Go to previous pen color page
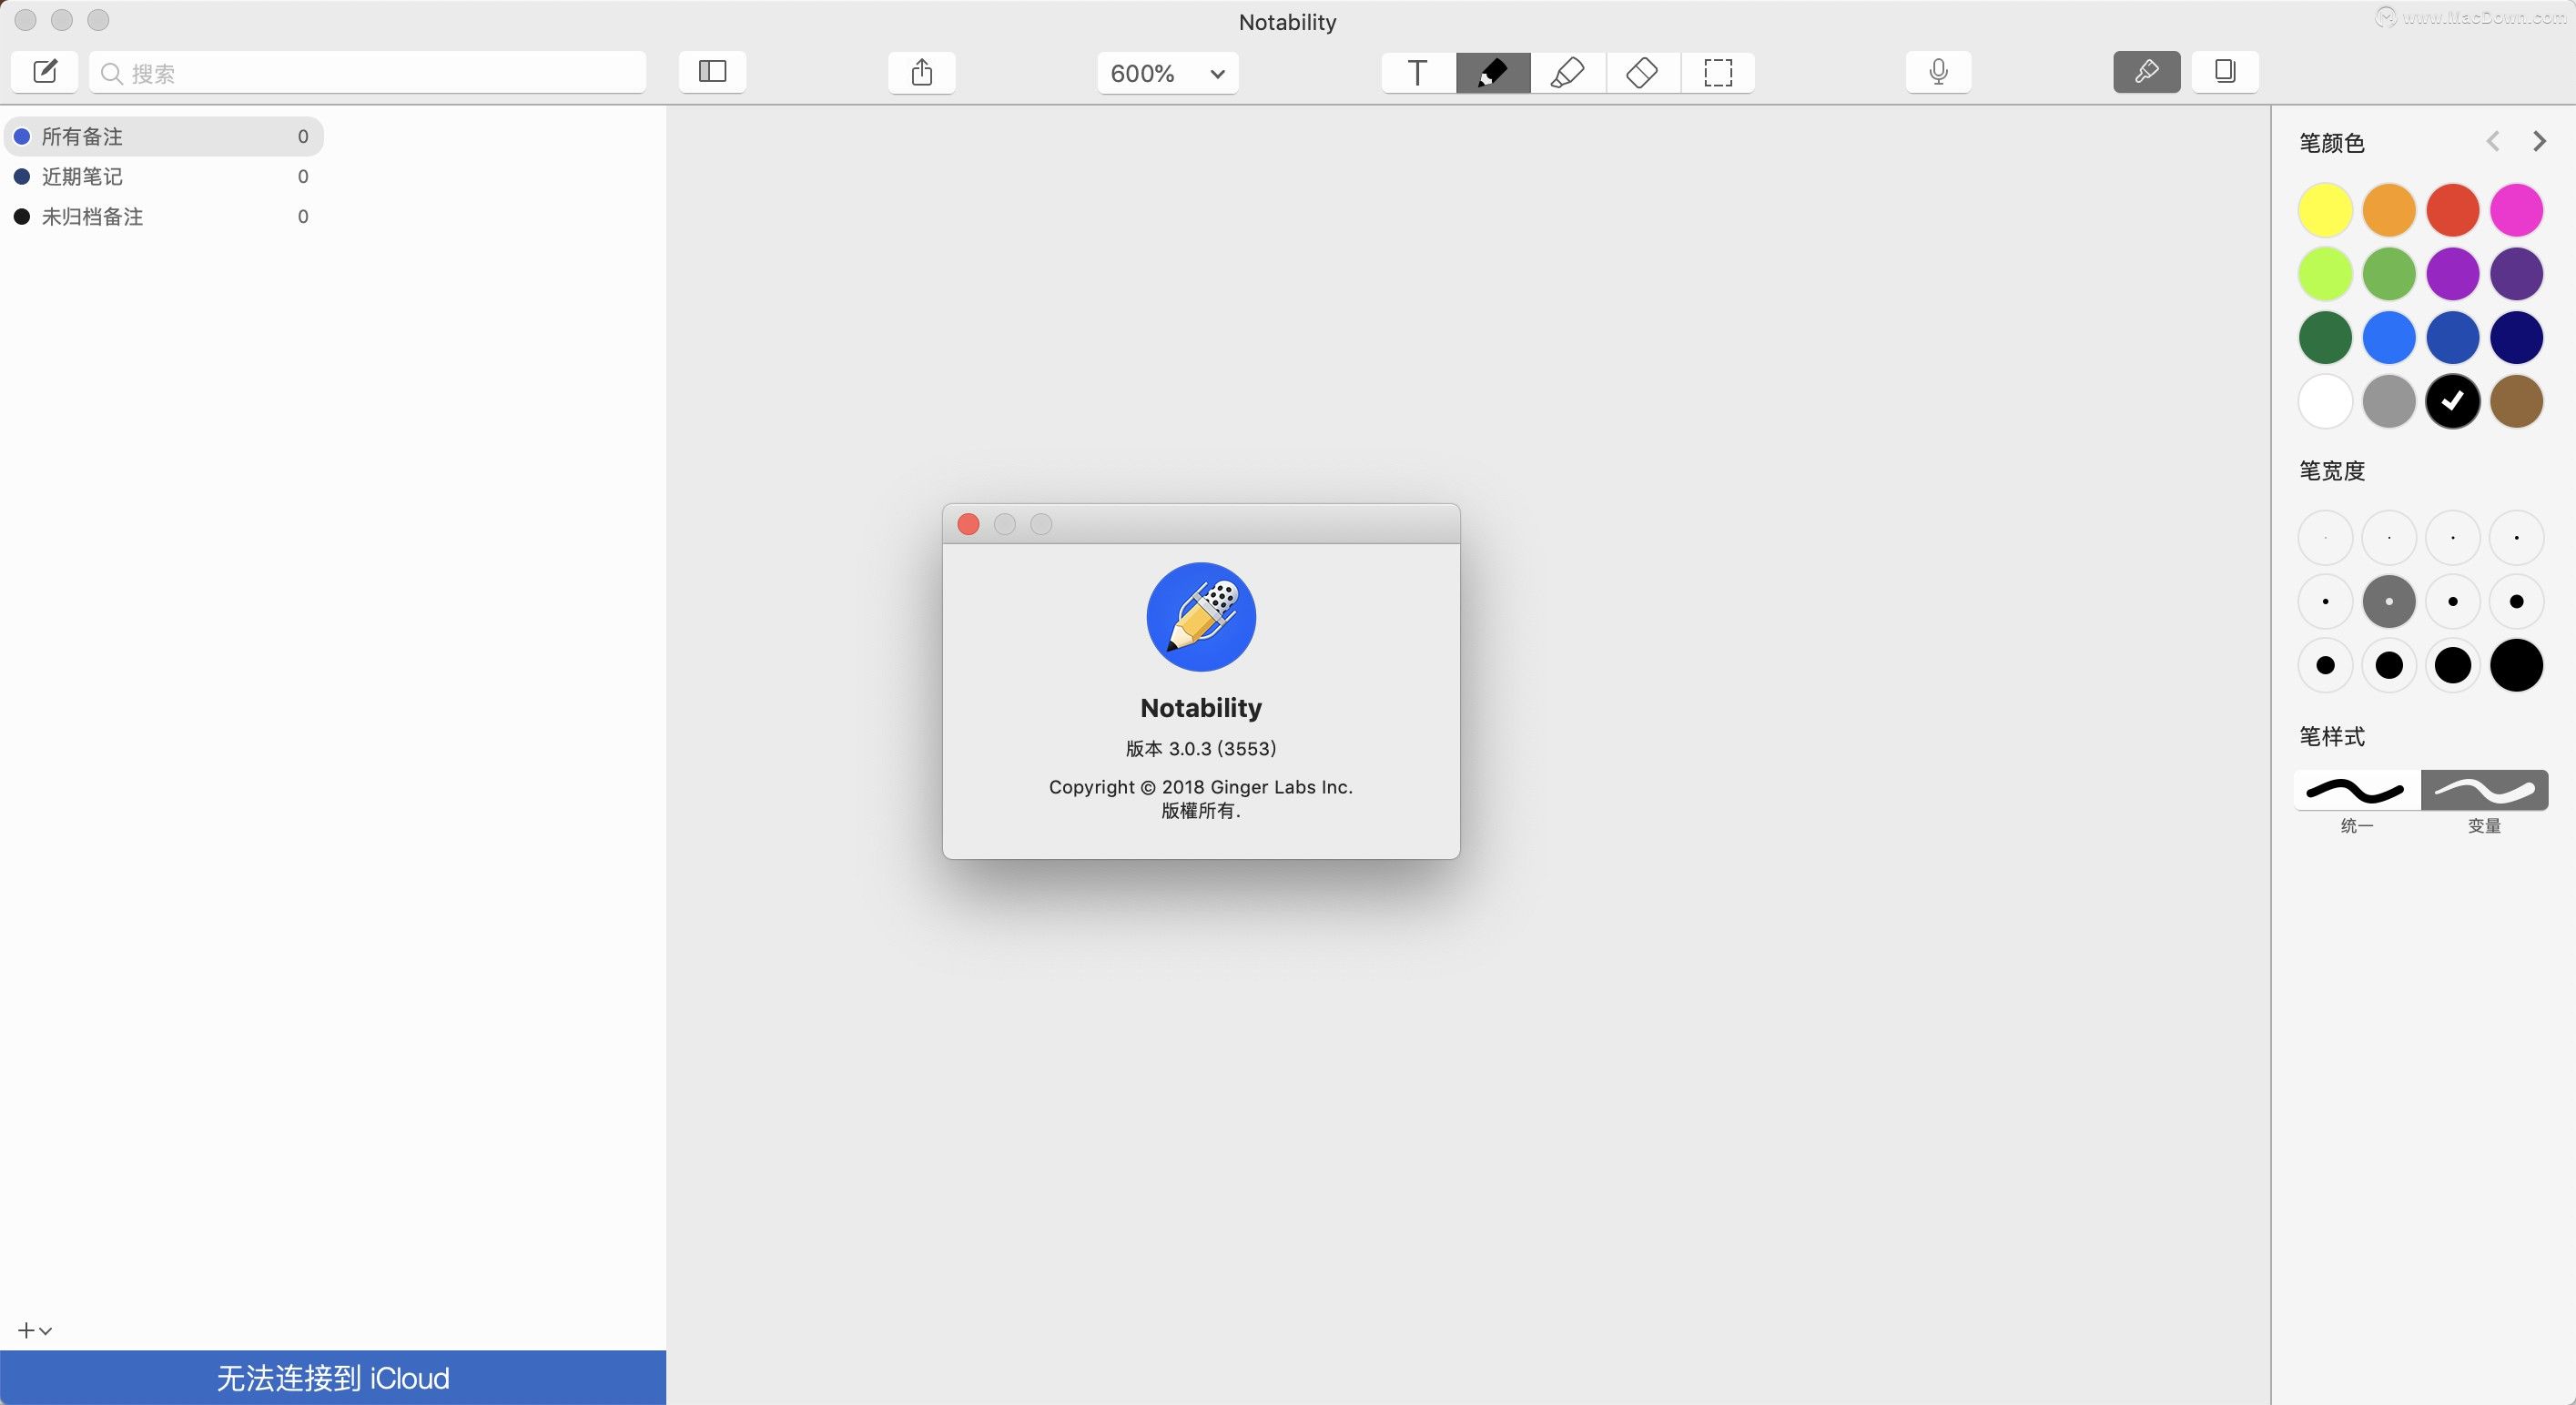This screenshot has width=2576, height=1405. tap(2493, 142)
